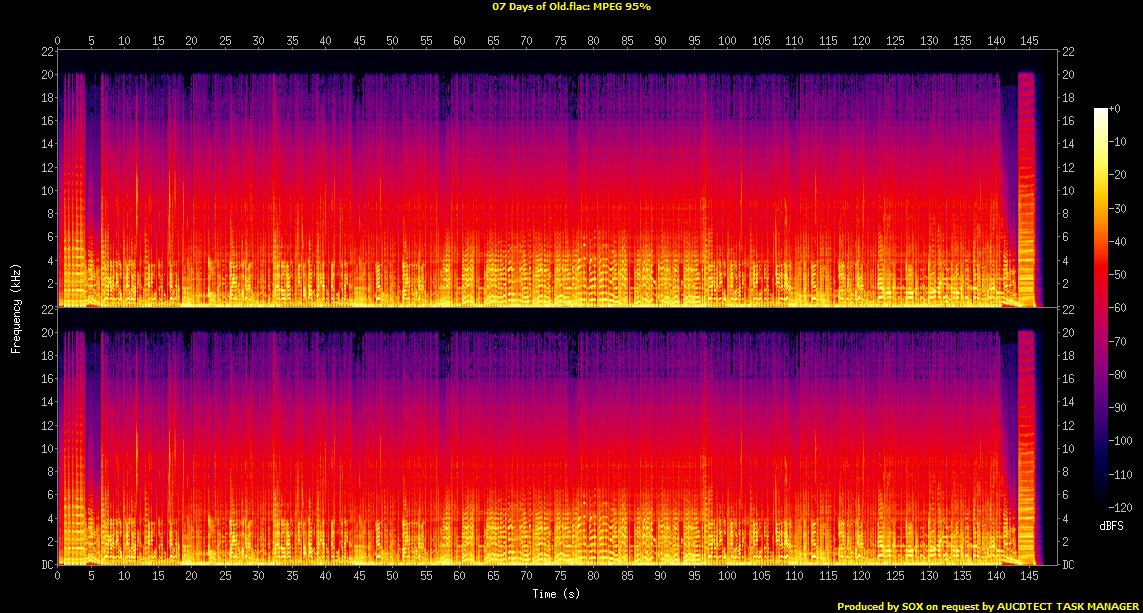Select the 145 tick on the top time axis
This screenshot has width=1143, height=613.
tap(1030, 41)
